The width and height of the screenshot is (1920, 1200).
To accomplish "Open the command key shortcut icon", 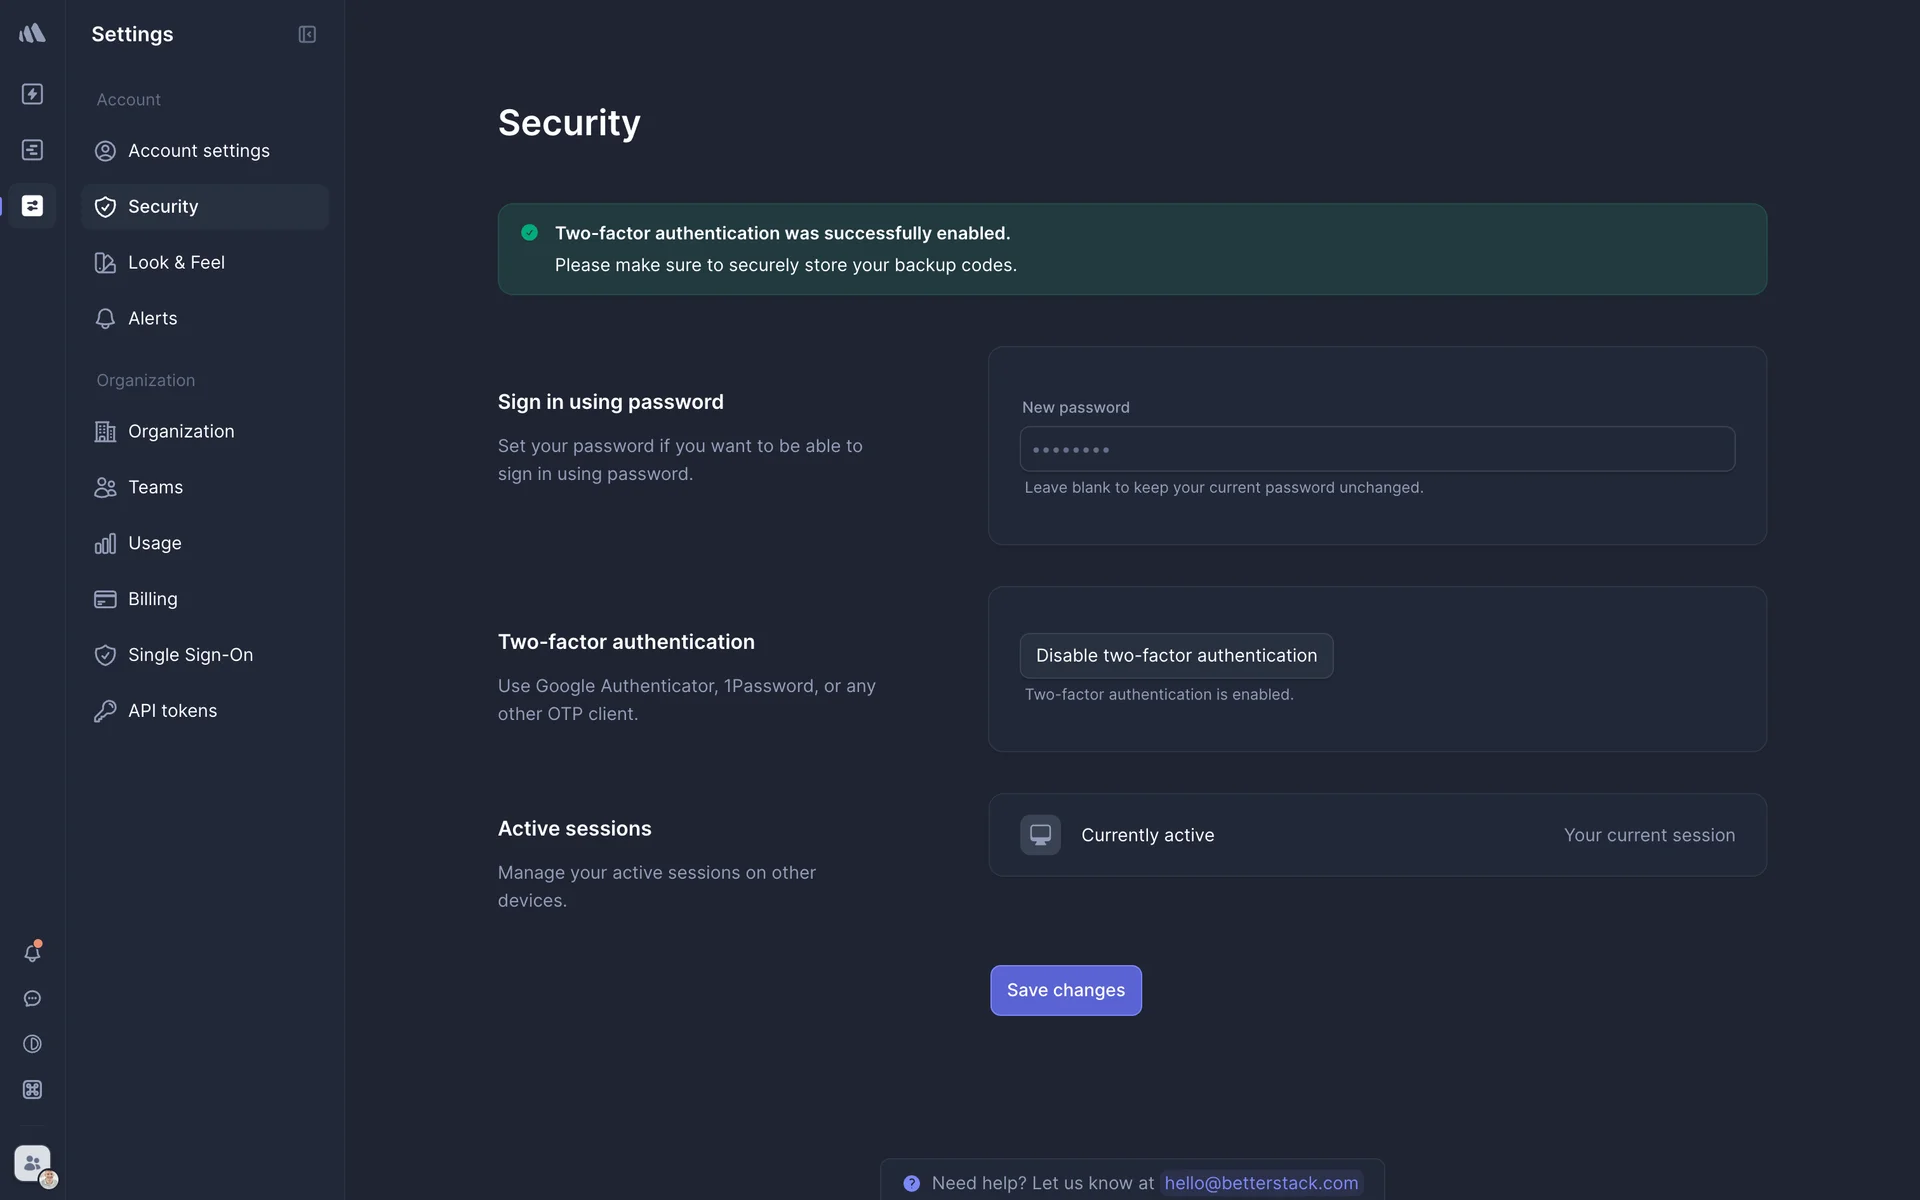I will 32,1090.
